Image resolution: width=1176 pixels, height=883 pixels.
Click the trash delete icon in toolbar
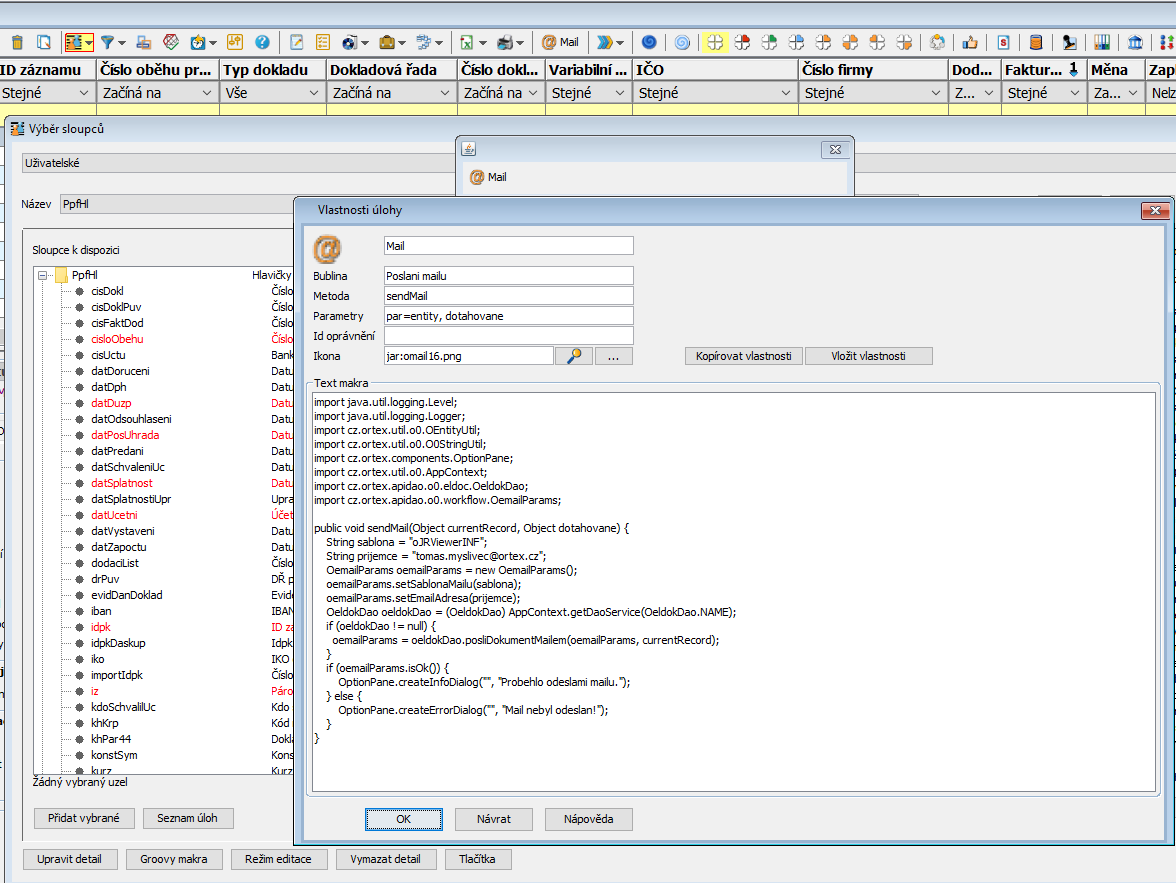(17, 42)
